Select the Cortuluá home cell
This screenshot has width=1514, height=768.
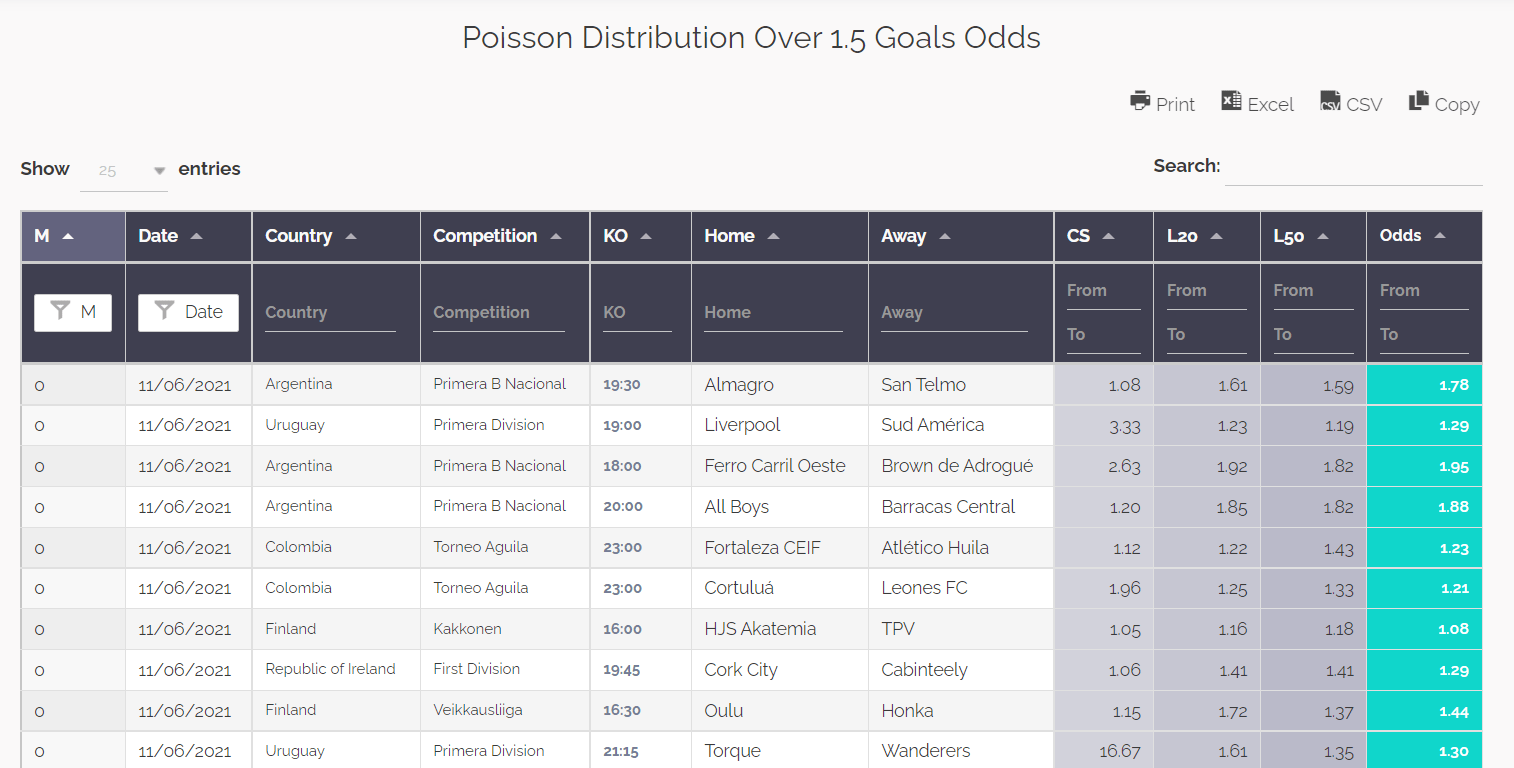pos(780,589)
